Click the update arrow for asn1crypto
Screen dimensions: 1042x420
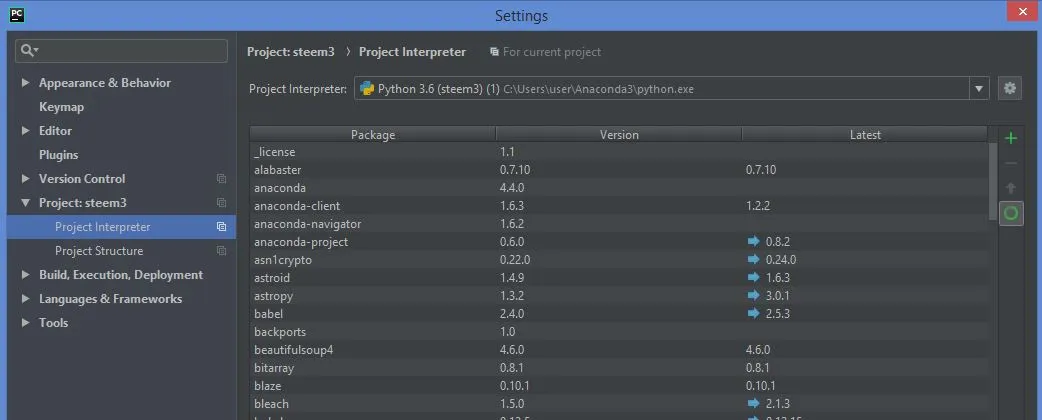[x=753, y=260]
